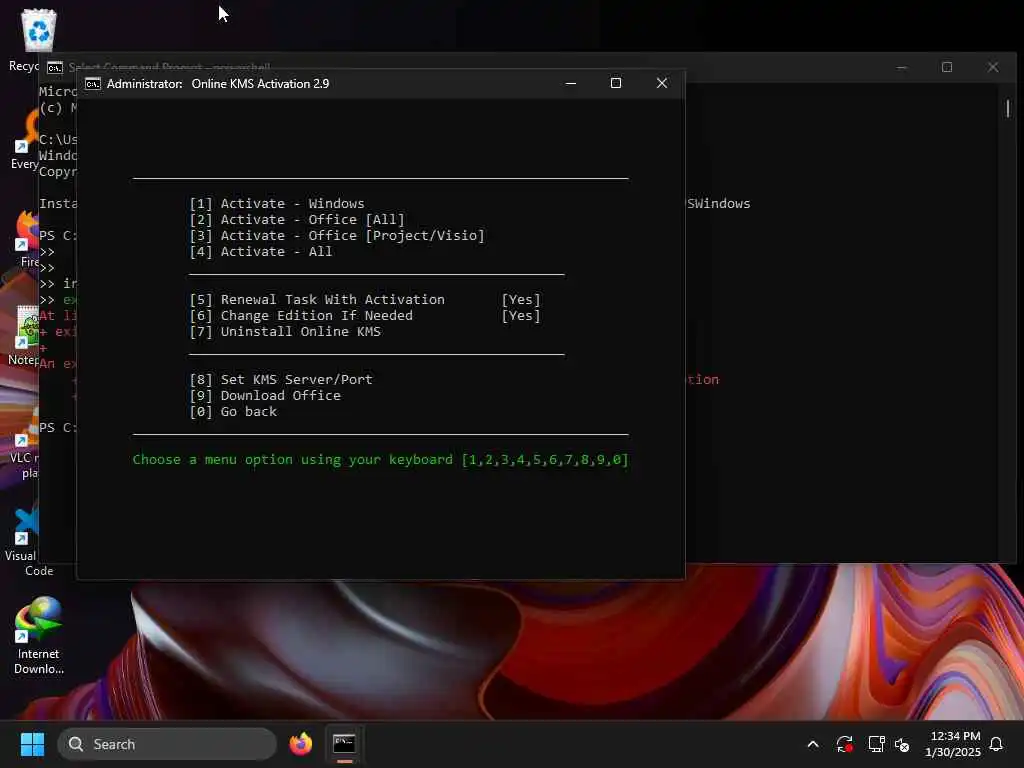Click the taskbar Search box
The width and height of the screenshot is (1024, 768).
167,744
